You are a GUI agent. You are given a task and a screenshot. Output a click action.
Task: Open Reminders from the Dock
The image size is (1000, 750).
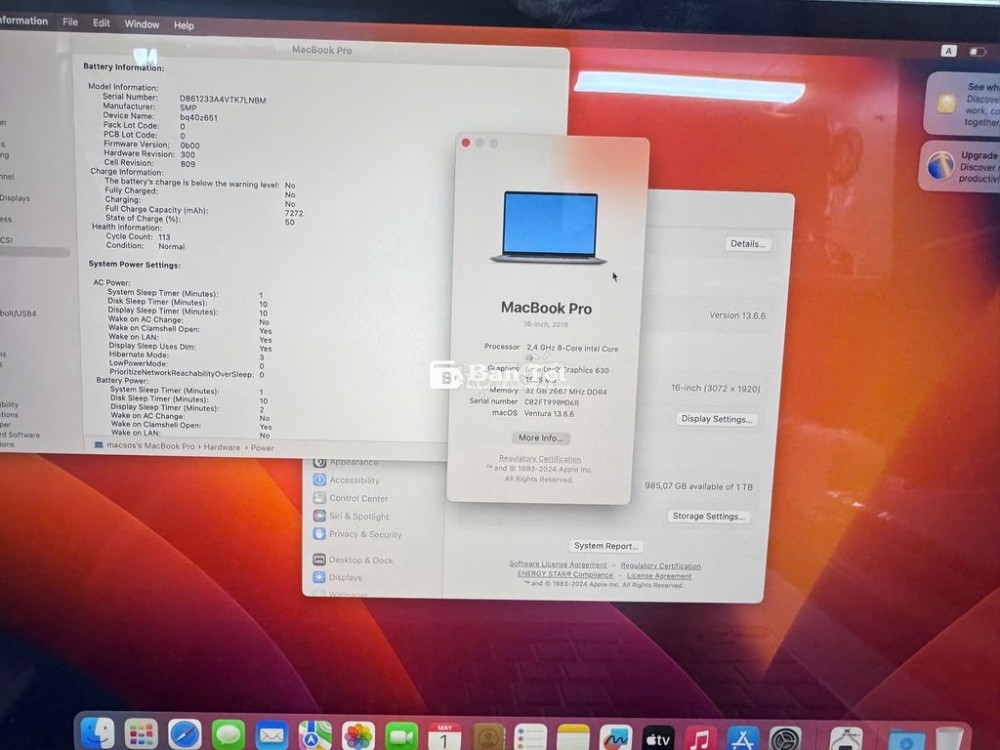tap(531, 739)
